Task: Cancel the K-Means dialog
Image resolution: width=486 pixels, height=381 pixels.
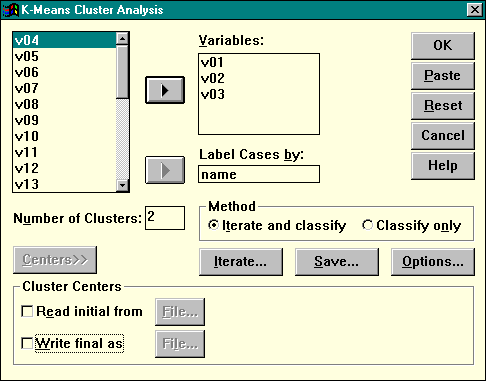Action: [x=443, y=136]
